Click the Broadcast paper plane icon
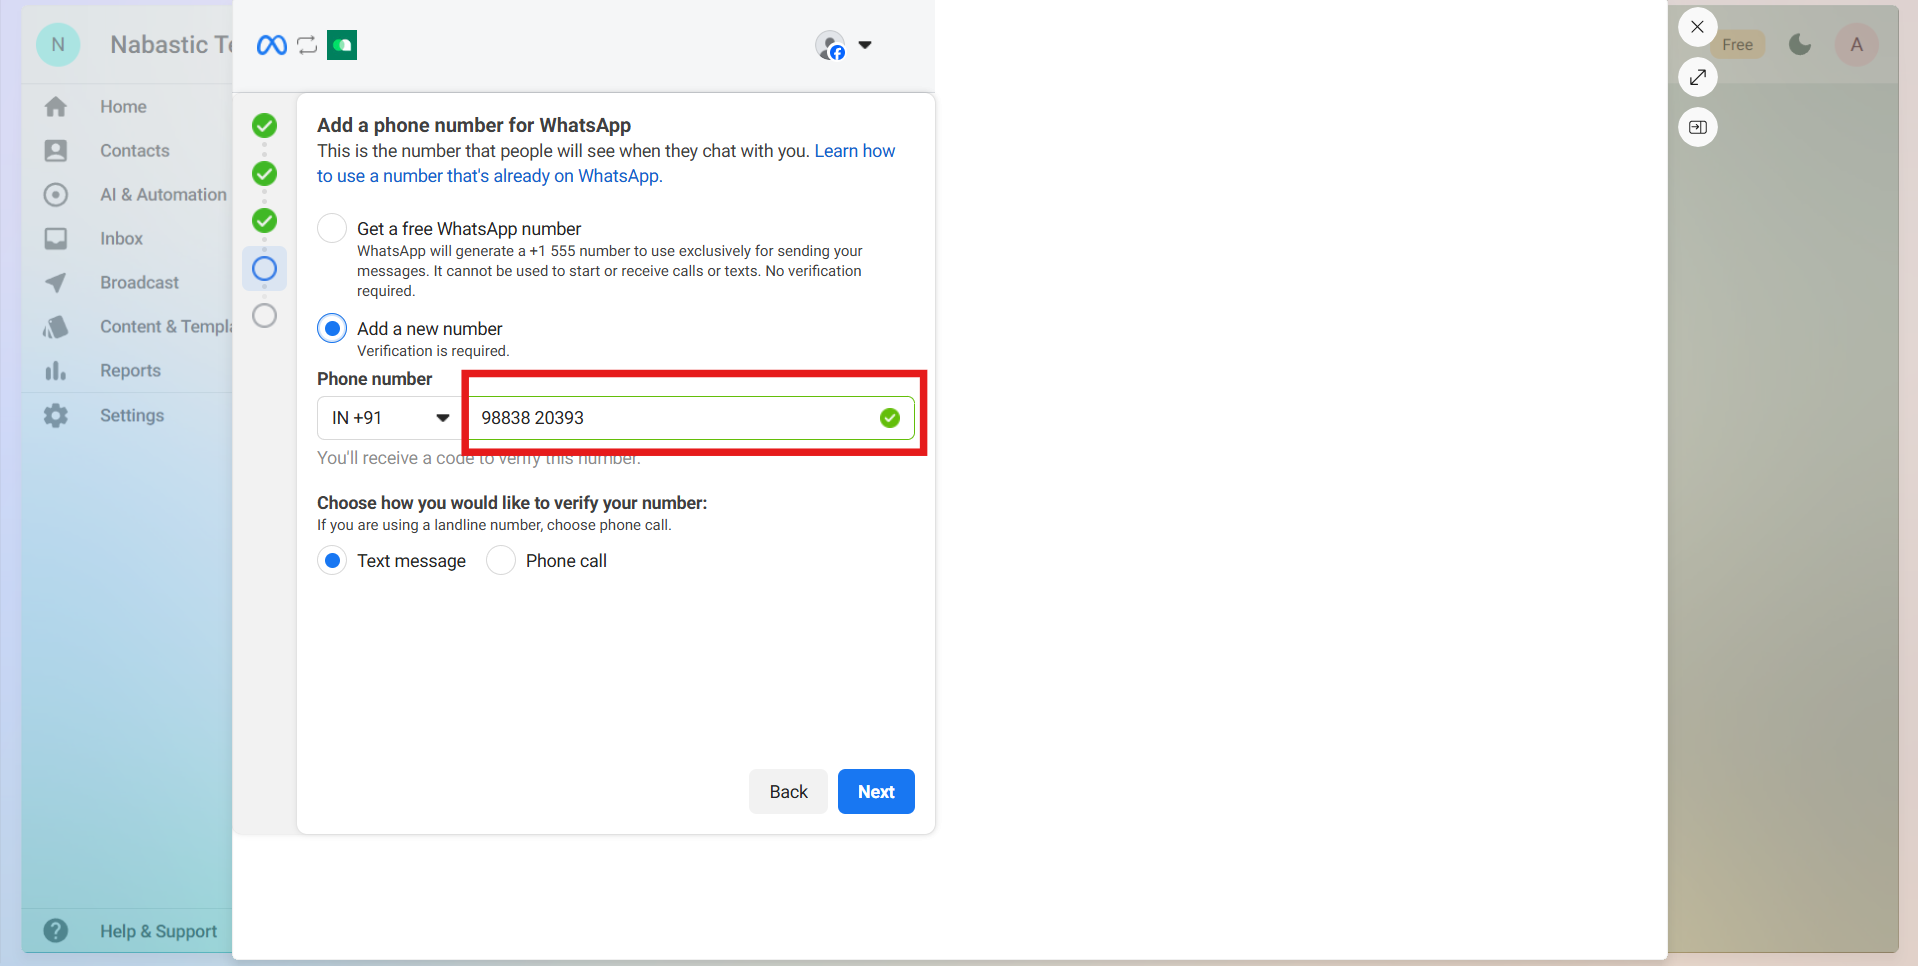 56,283
